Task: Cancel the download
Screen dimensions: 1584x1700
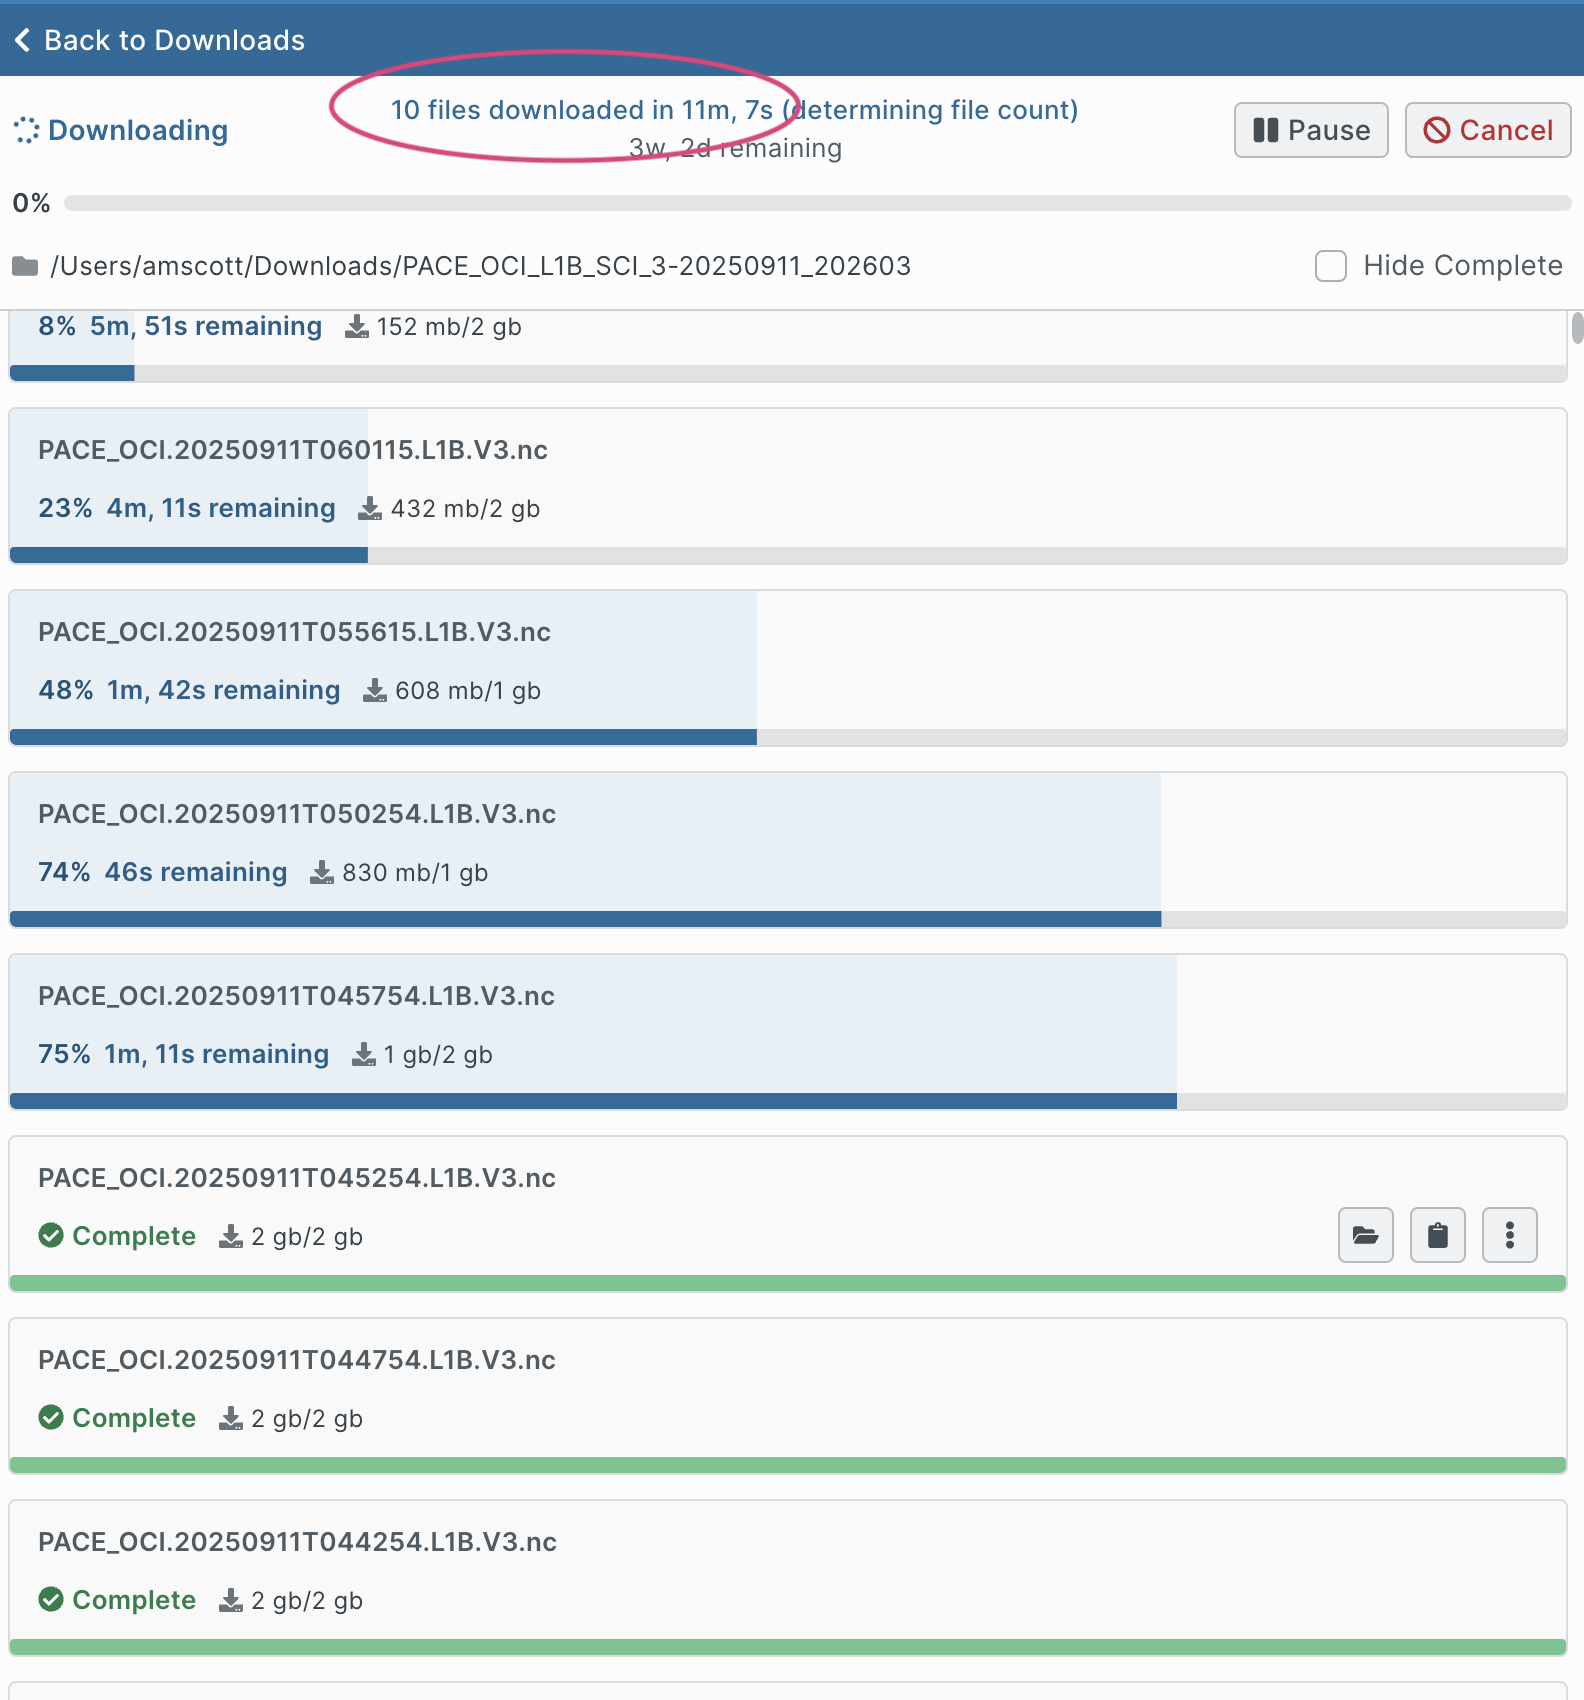Action: pos(1487,130)
